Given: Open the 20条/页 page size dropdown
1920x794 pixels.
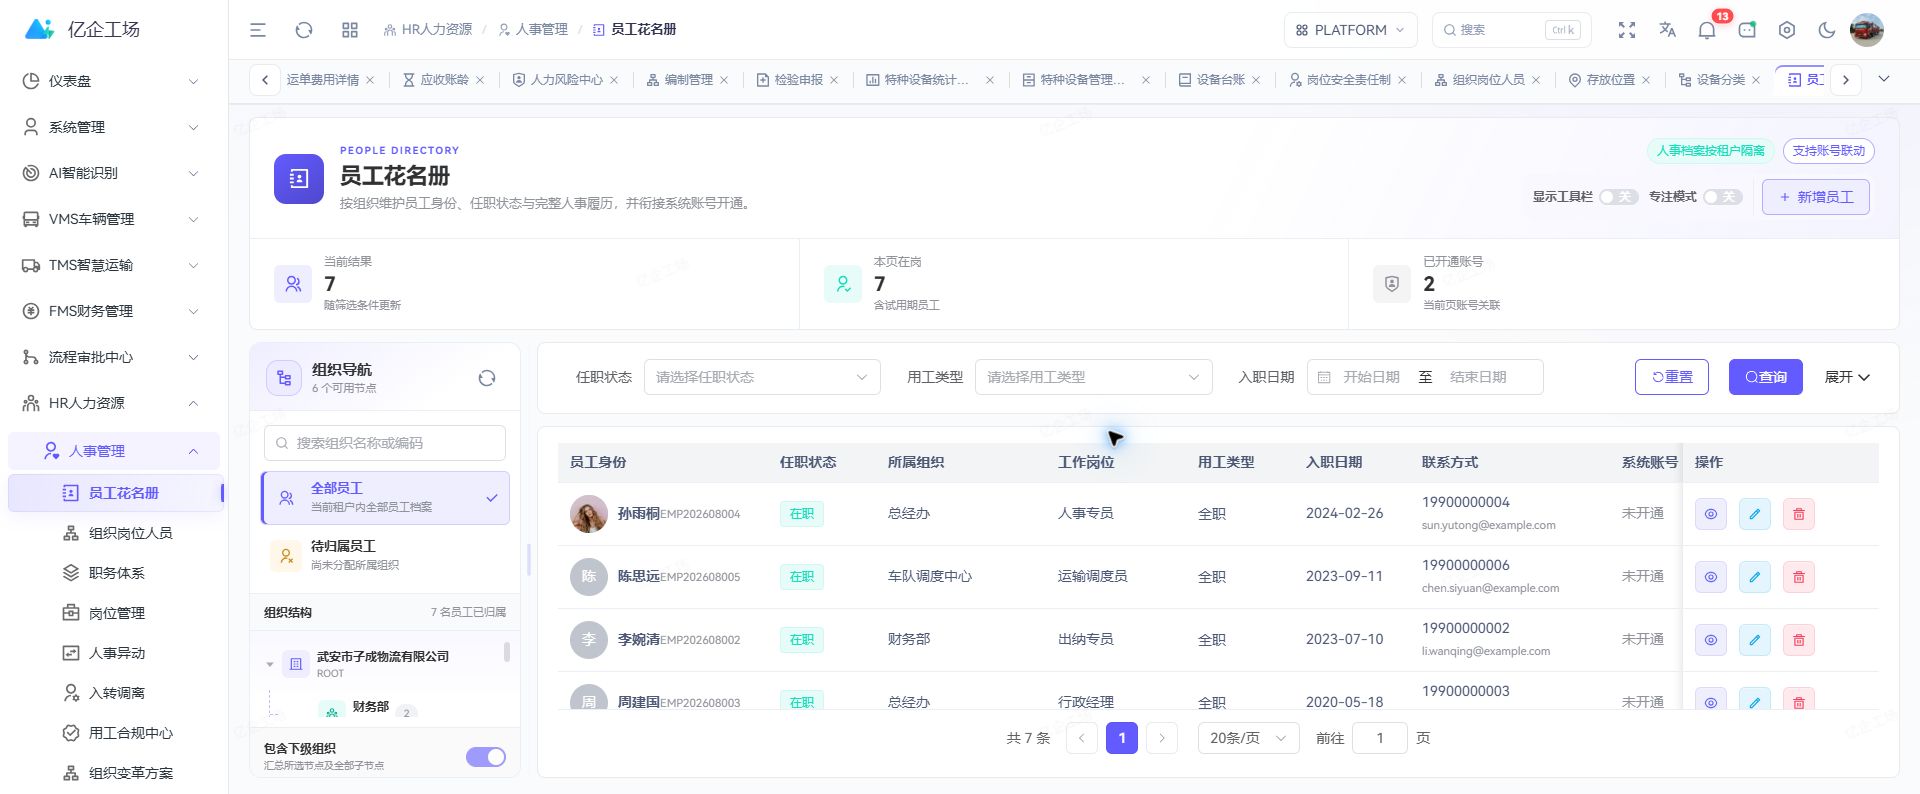Looking at the screenshot, I should (x=1248, y=738).
